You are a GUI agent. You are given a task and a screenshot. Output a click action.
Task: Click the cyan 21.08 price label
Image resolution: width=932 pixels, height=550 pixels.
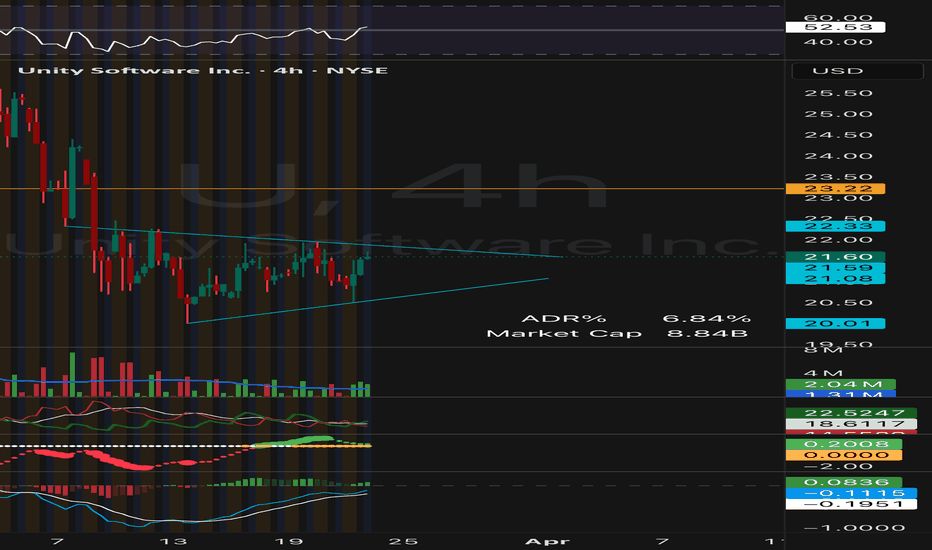tap(835, 278)
